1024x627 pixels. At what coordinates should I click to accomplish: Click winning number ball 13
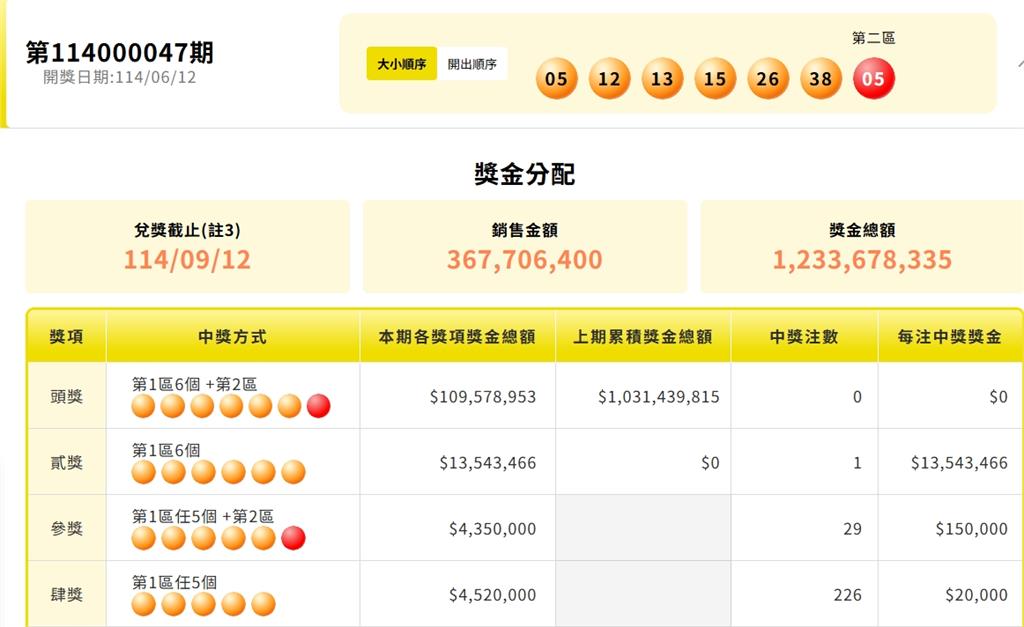pos(662,78)
